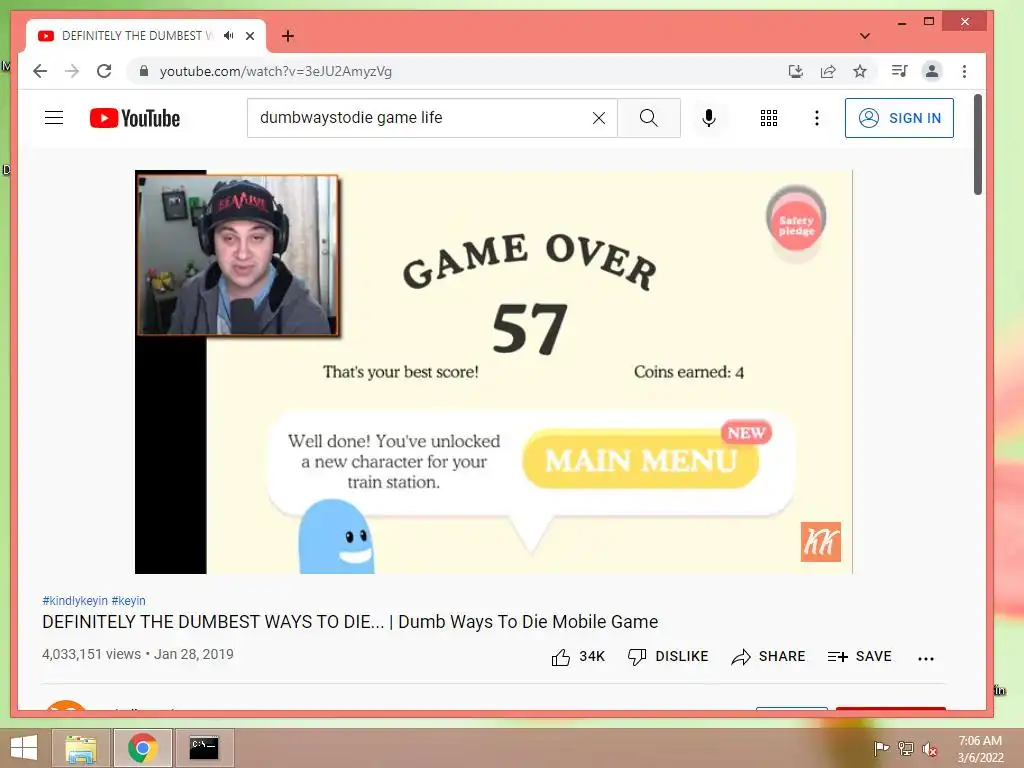This screenshot has height=768, width=1024.
Task: Share this page via address bar icon
Action: 828,71
